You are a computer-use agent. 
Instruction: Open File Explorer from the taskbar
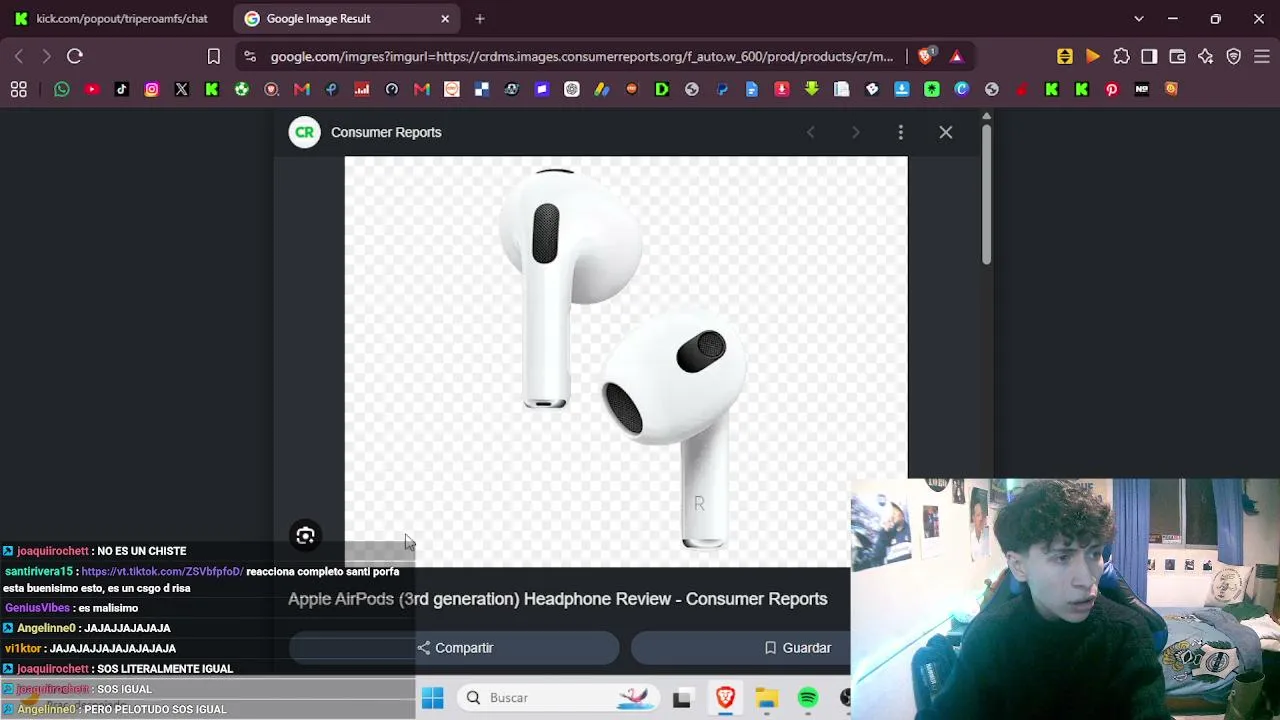(x=767, y=698)
